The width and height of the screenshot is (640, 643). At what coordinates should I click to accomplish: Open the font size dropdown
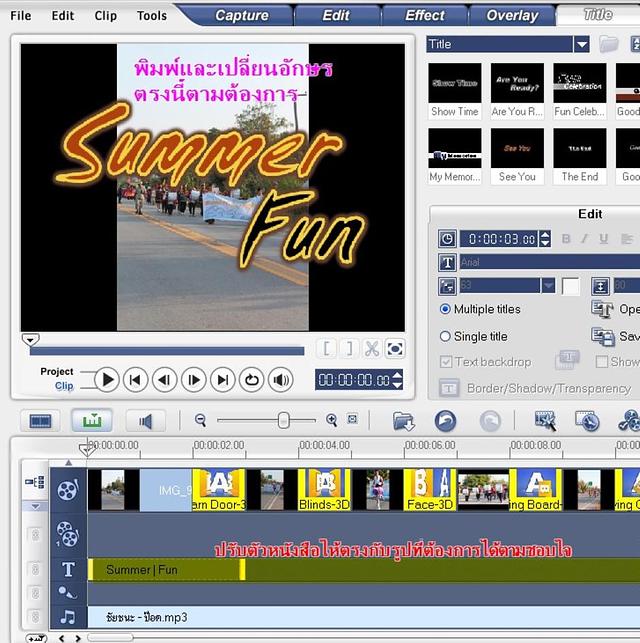(x=548, y=286)
